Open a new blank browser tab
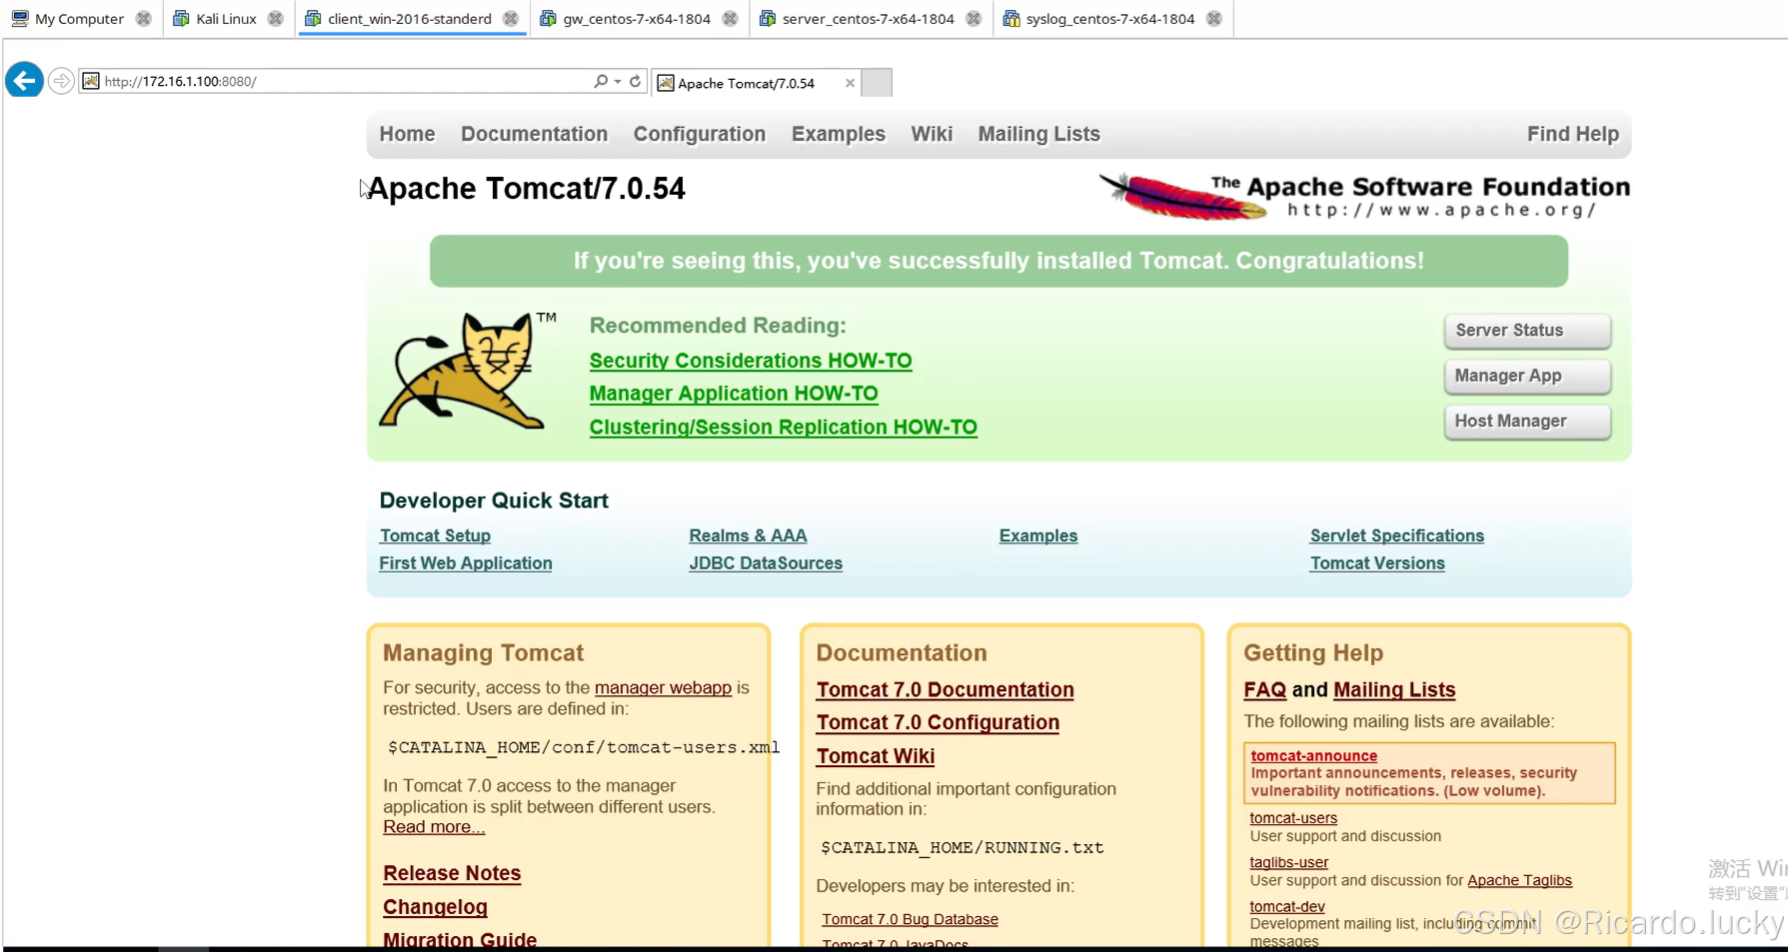The width and height of the screenshot is (1788, 952). (877, 83)
